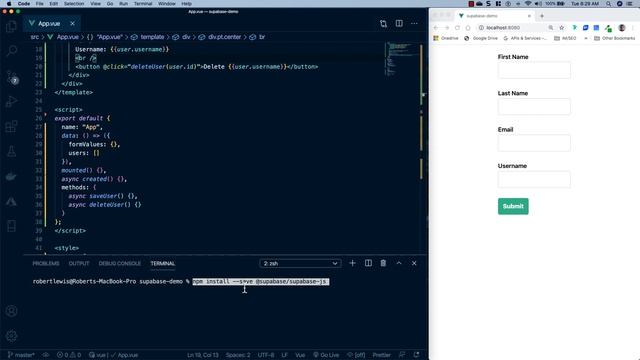Viewport: 640px width, 360px height.
Task: Open the Search view in the activity bar
Action: (x=11, y=51)
